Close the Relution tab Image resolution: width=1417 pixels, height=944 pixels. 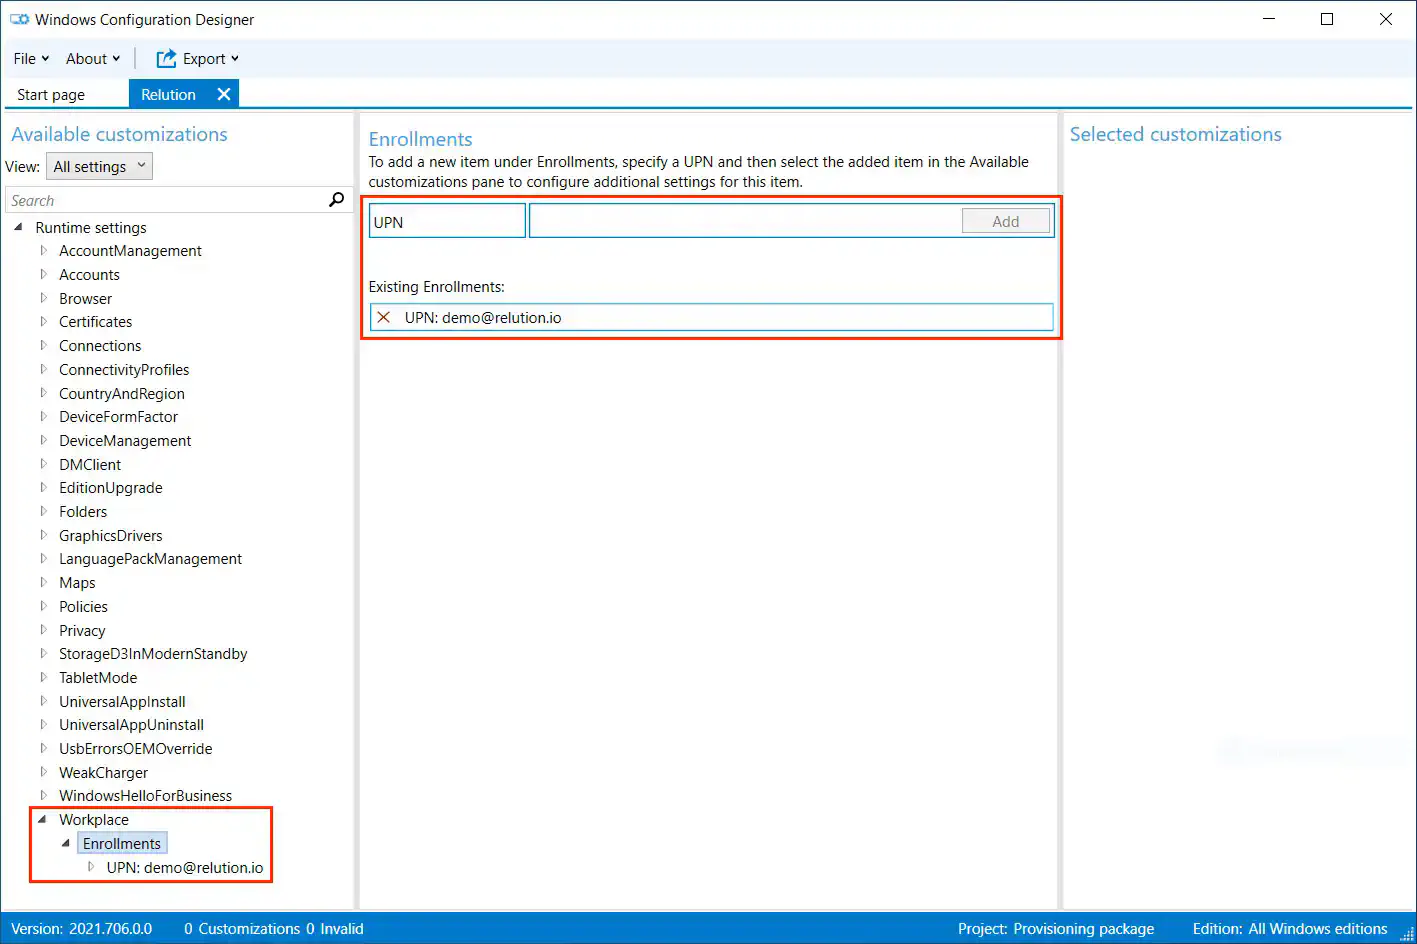click(223, 93)
